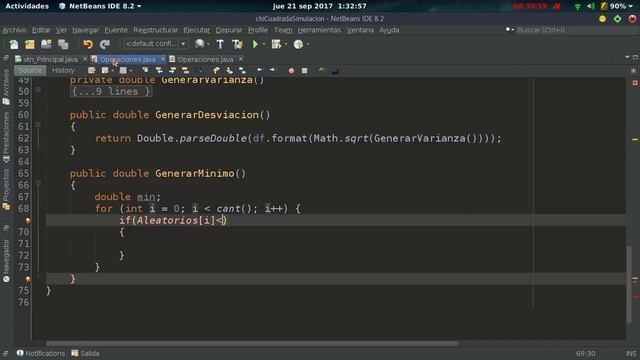Open the default config combo box
The height and width of the screenshot is (360, 640).
pyautogui.click(x=156, y=44)
